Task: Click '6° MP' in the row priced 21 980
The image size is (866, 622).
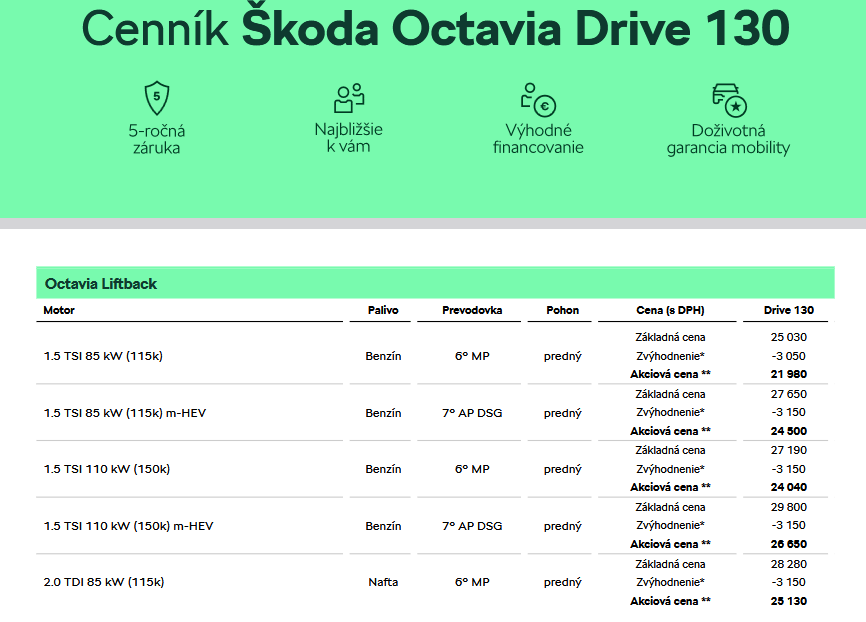Action: pyautogui.click(x=472, y=356)
